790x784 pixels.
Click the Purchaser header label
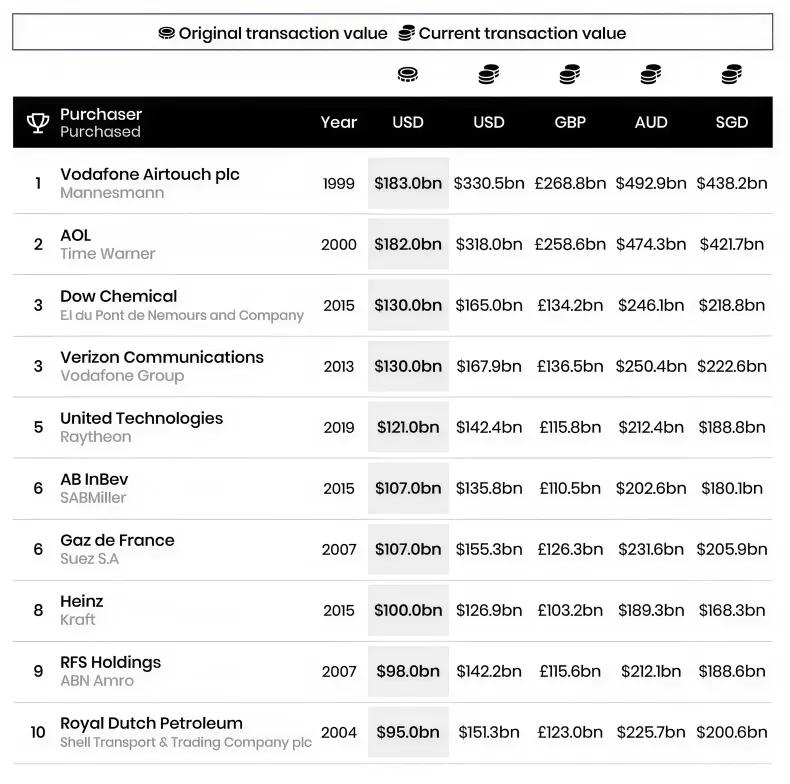click(101, 114)
